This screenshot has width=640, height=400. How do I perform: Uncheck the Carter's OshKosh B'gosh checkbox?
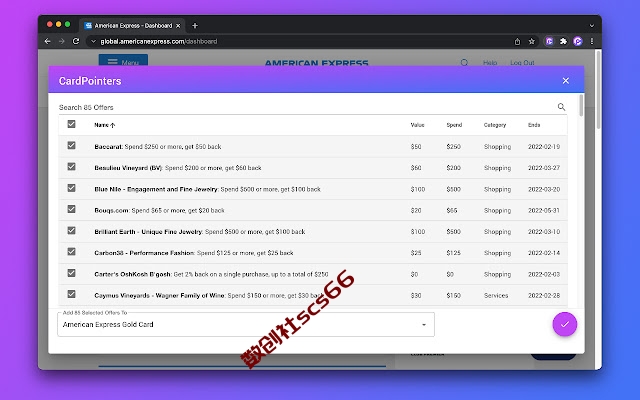coord(71,273)
